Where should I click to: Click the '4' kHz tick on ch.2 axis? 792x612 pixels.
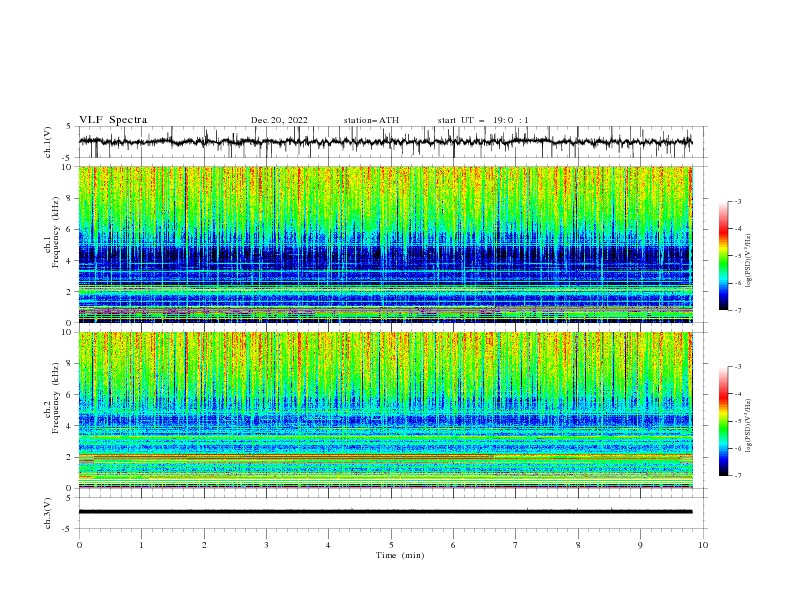(70, 426)
